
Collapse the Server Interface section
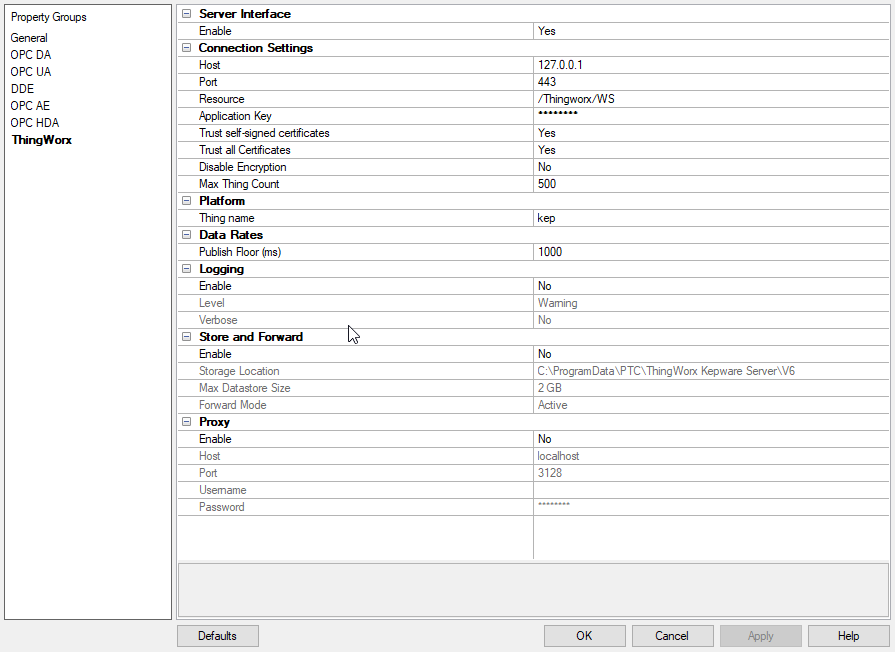pyautogui.click(x=185, y=13)
